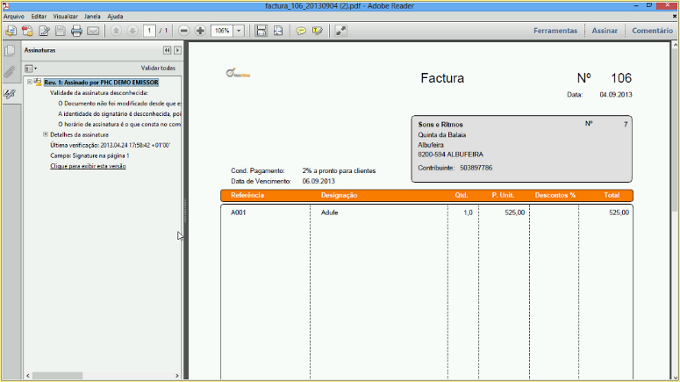The width and height of the screenshot is (680, 382).
Task: Click 'O Documento não foi modificado' line
Action: click(x=120, y=103)
